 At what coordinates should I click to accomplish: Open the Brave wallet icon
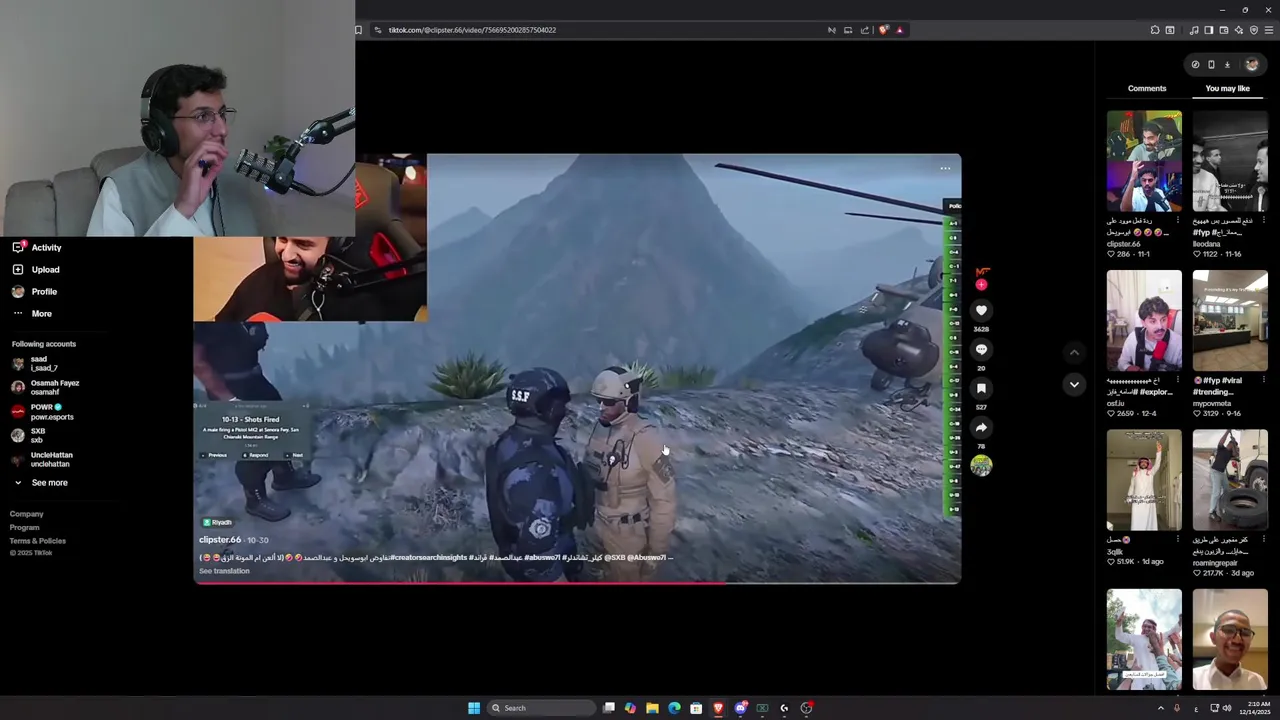click(1224, 30)
